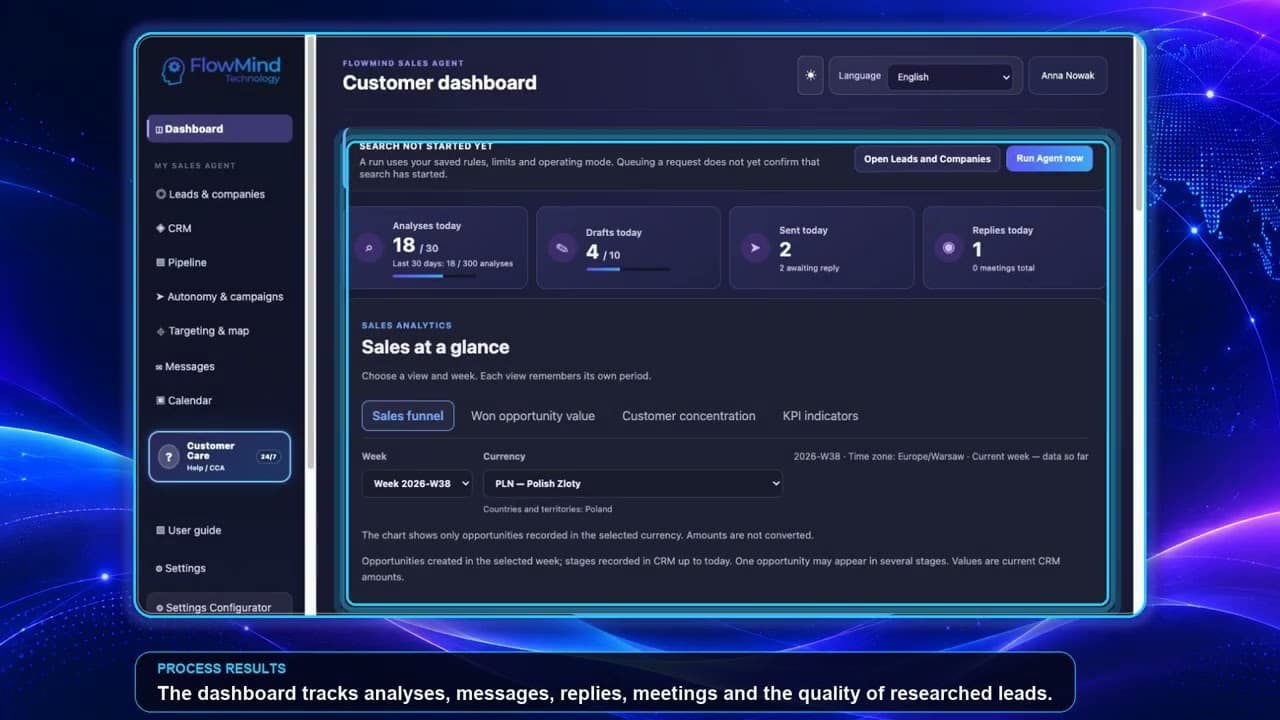
Task: Click Open Leads and Companies button
Action: pos(927,159)
